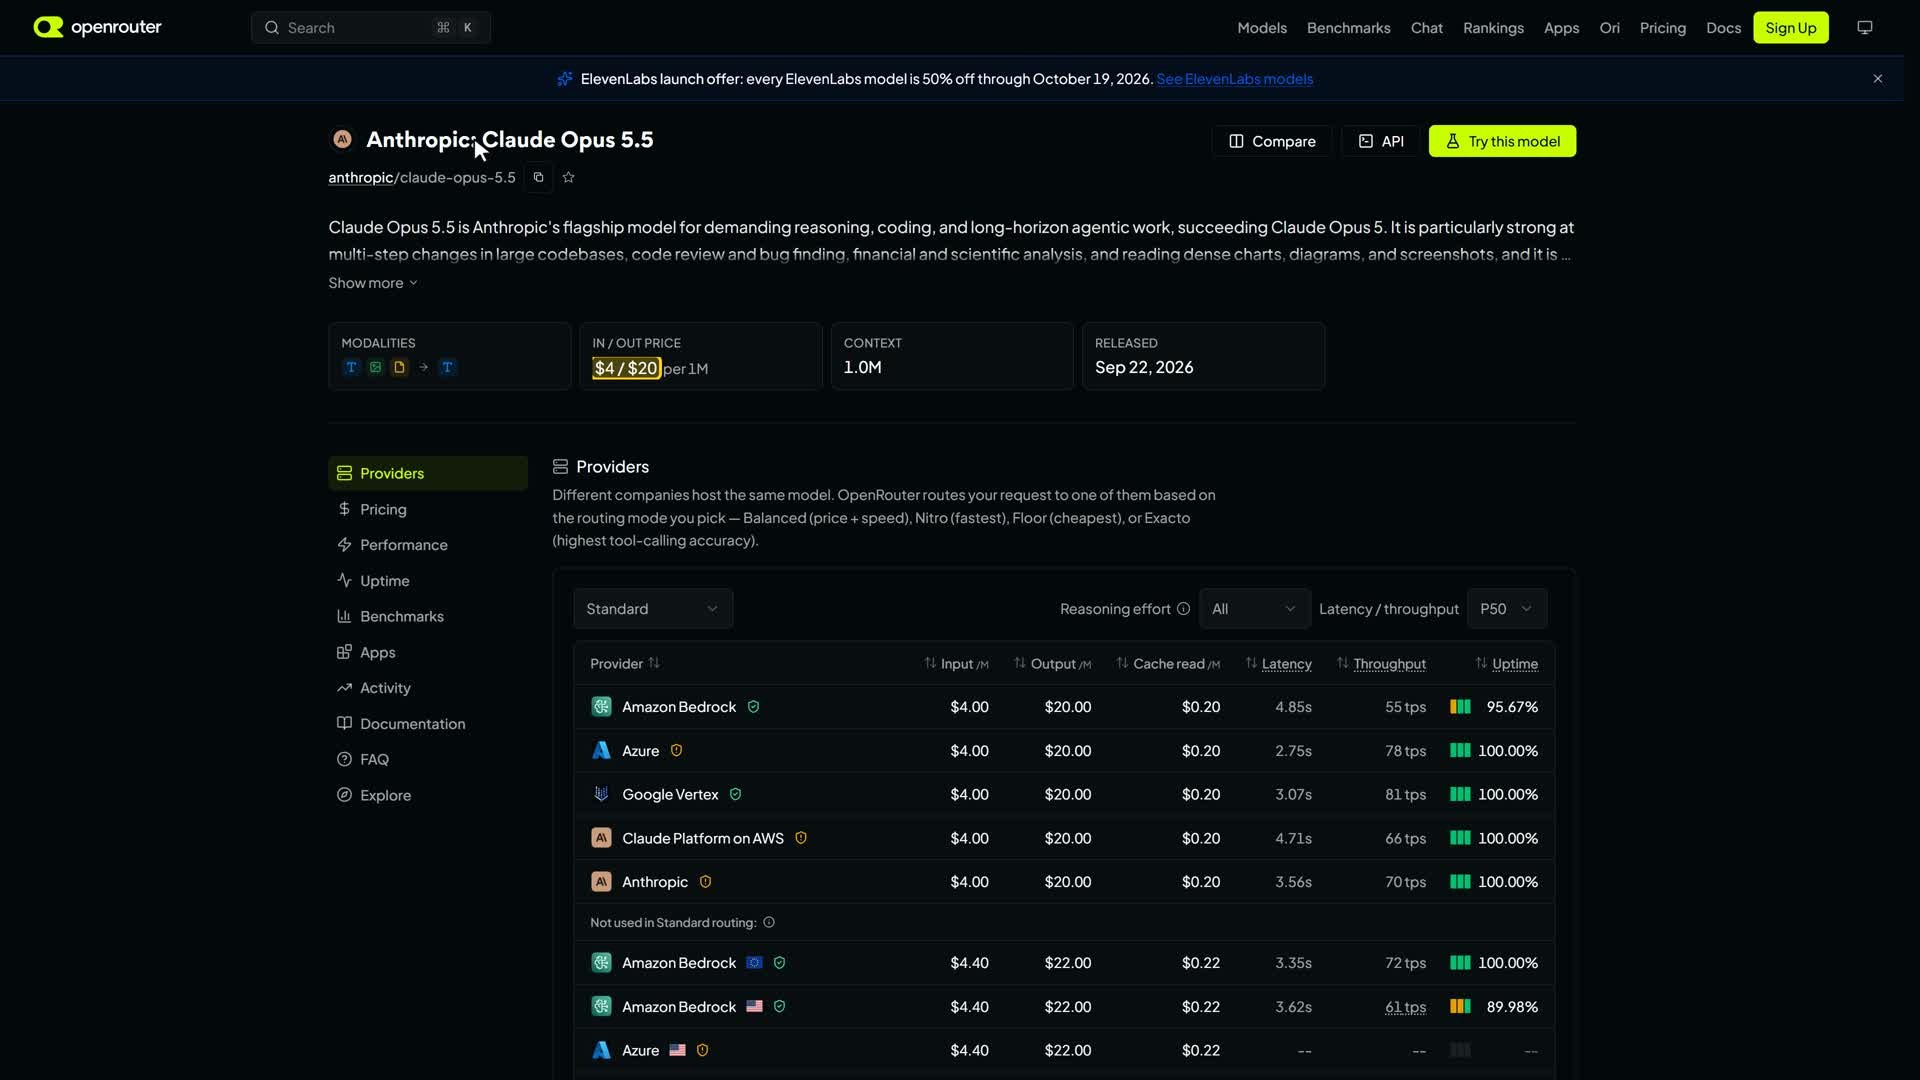
Task: Select the Benchmarks sidebar item
Action: pos(427,616)
